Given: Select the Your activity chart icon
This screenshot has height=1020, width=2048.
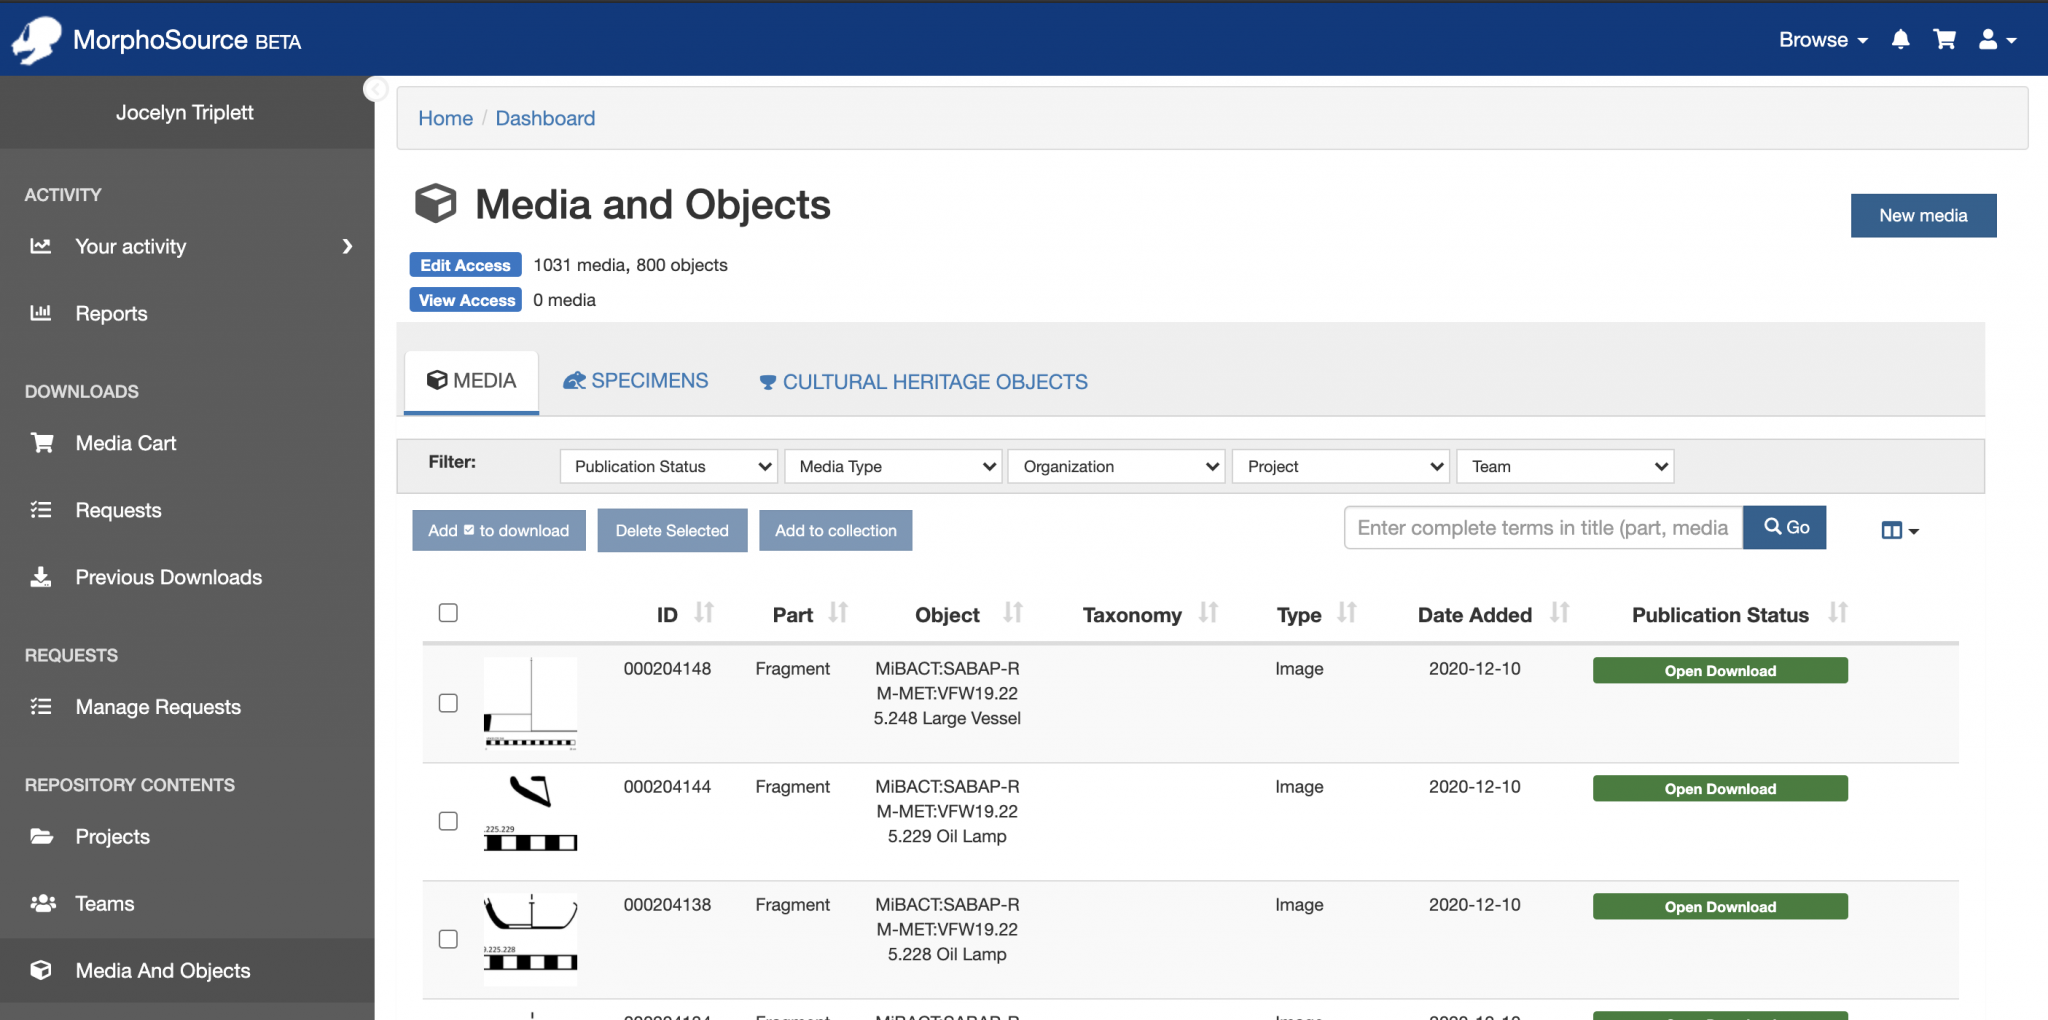Looking at the screenshot, I should 40,246.
